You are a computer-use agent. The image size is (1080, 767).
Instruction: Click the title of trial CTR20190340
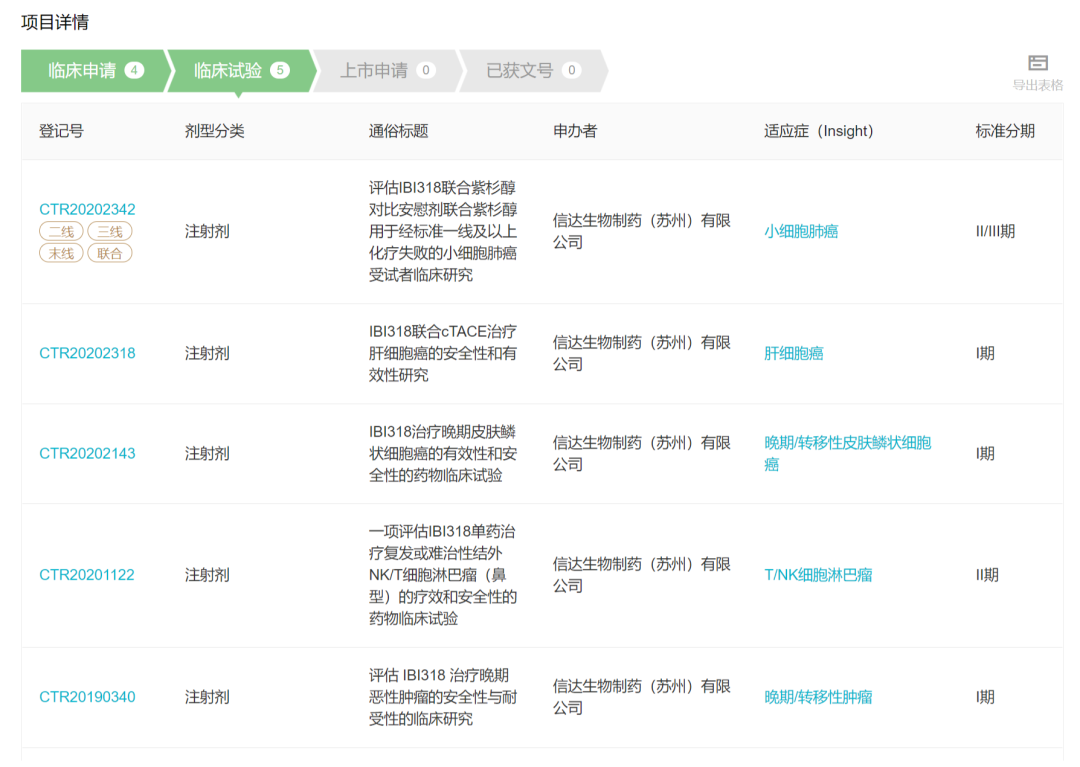coord(443,697)
